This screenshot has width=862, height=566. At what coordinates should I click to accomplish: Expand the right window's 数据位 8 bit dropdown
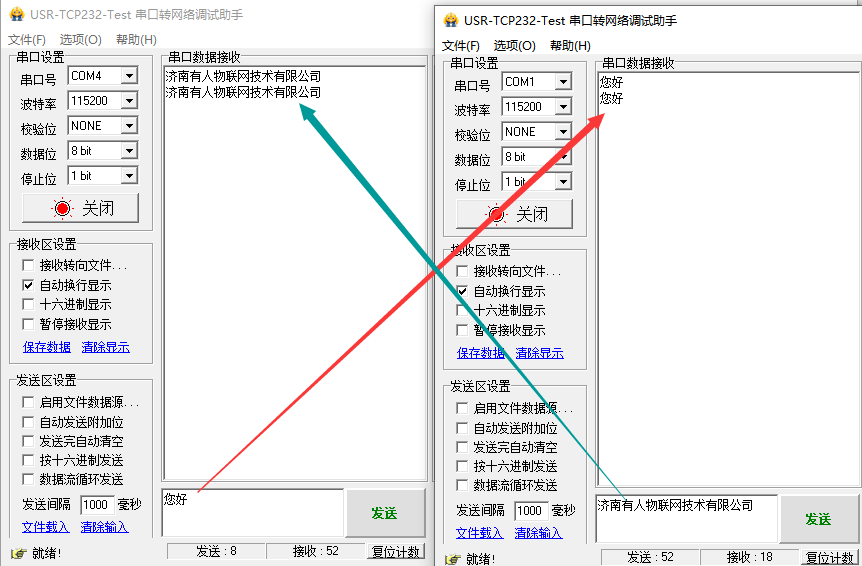563,157
